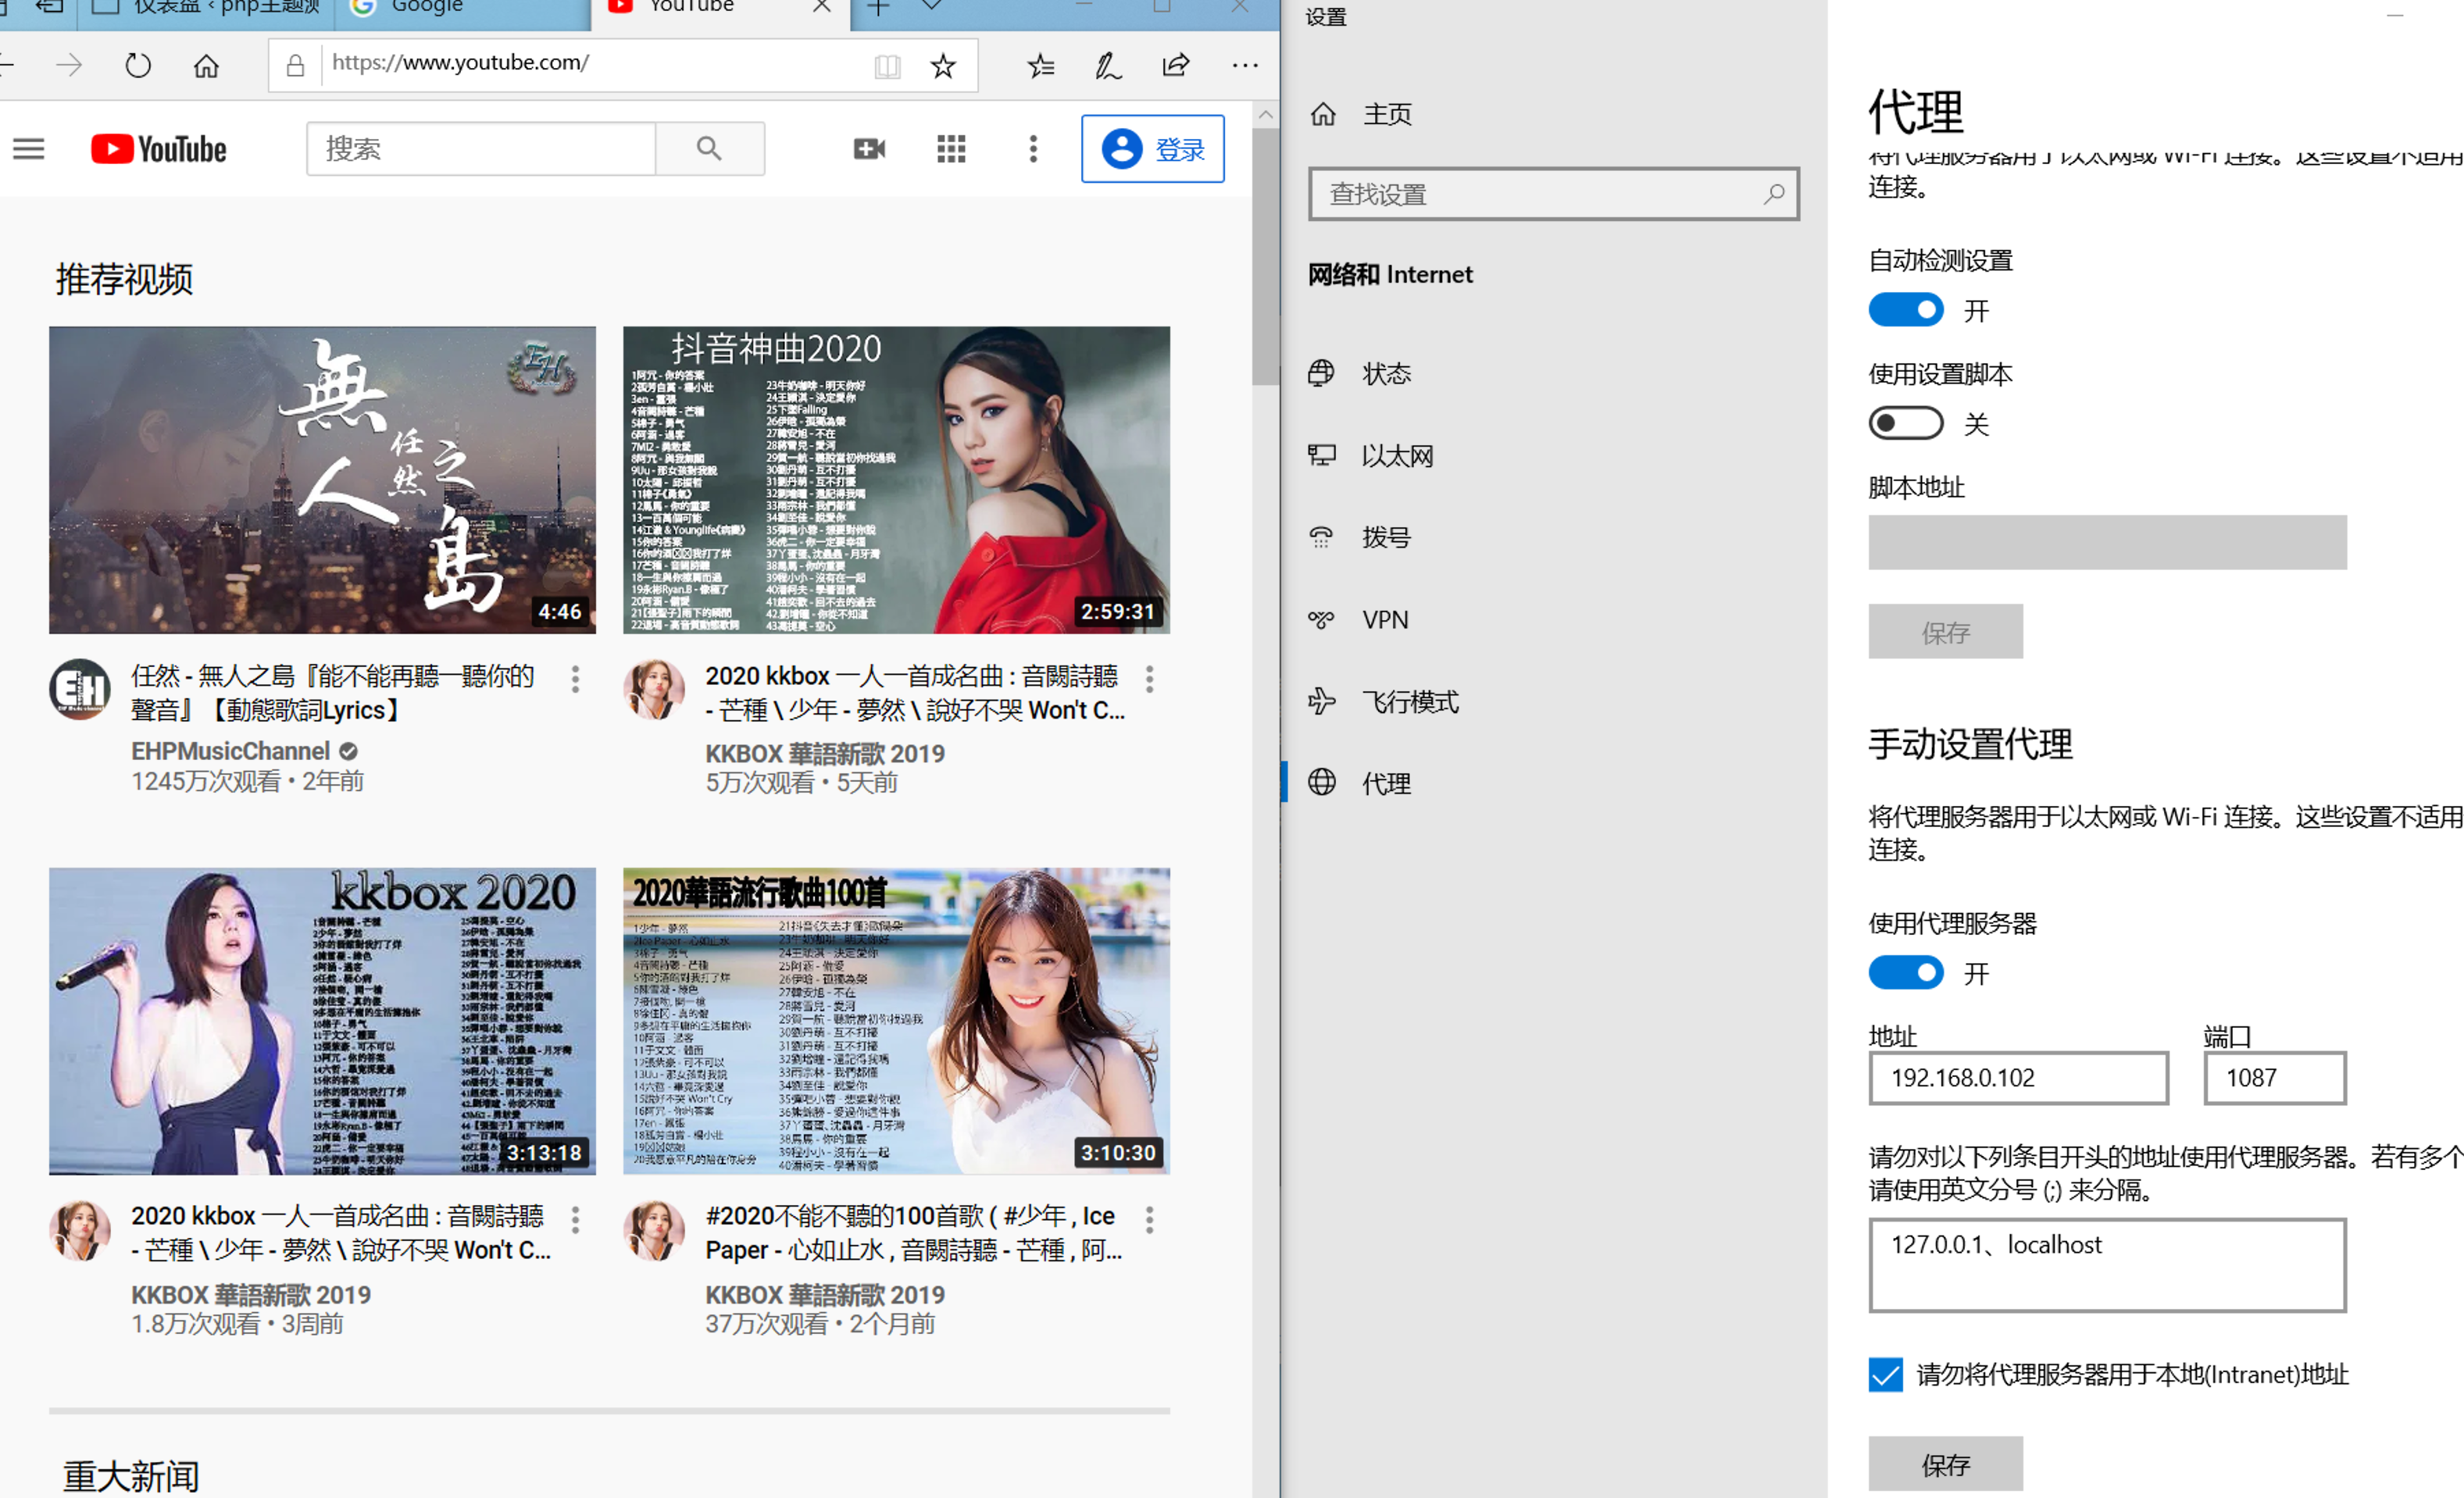Click search icon in 查找设置 box

(x=1773, y=194)
